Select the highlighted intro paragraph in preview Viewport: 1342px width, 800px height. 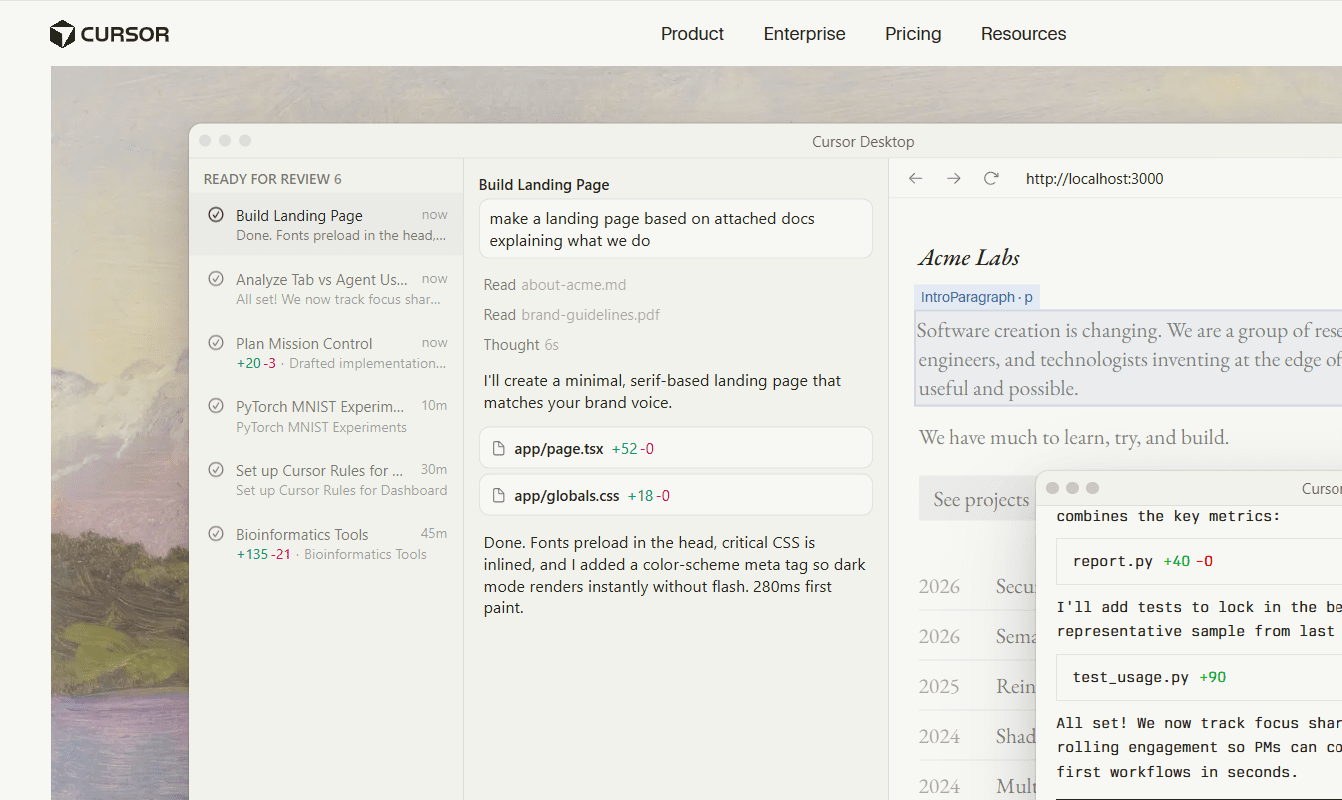(x=1128, y=359)
